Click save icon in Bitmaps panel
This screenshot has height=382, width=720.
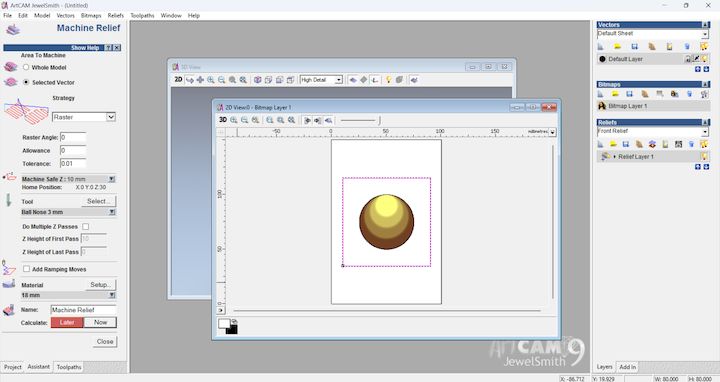(x=630, y=94)
